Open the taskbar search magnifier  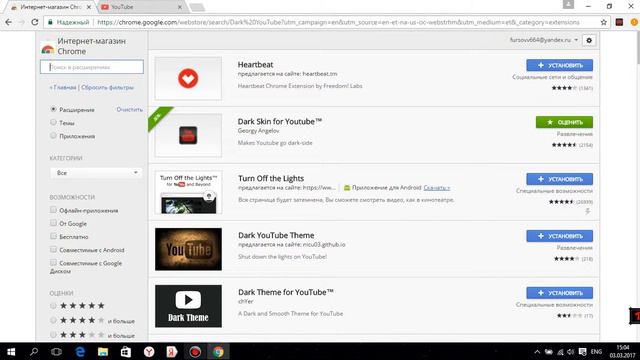[34, 351]
